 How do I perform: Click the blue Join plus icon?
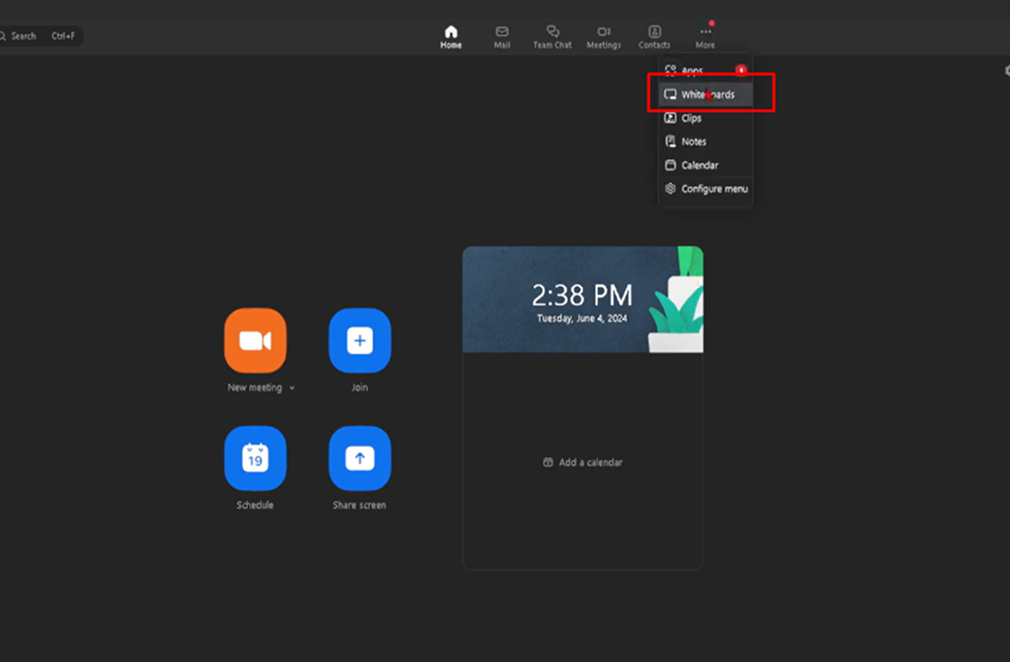click(x=359, y=341)
